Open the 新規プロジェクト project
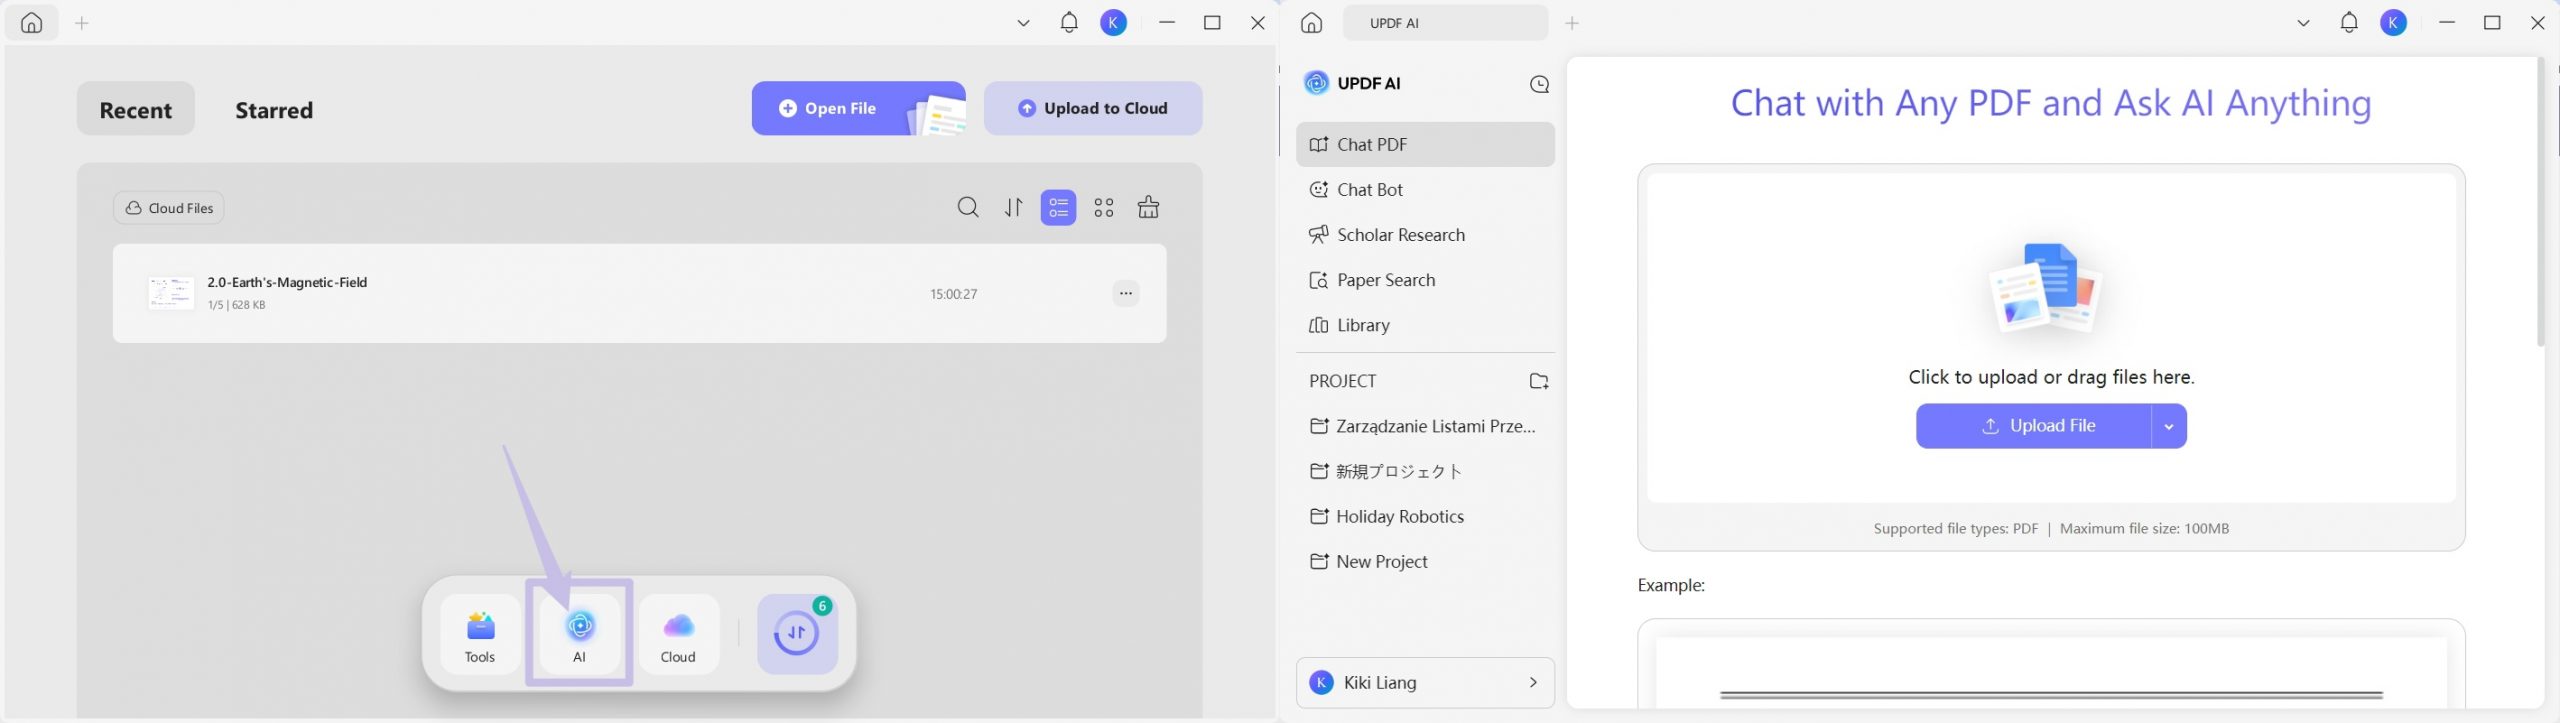 (x=1425, y=471)
